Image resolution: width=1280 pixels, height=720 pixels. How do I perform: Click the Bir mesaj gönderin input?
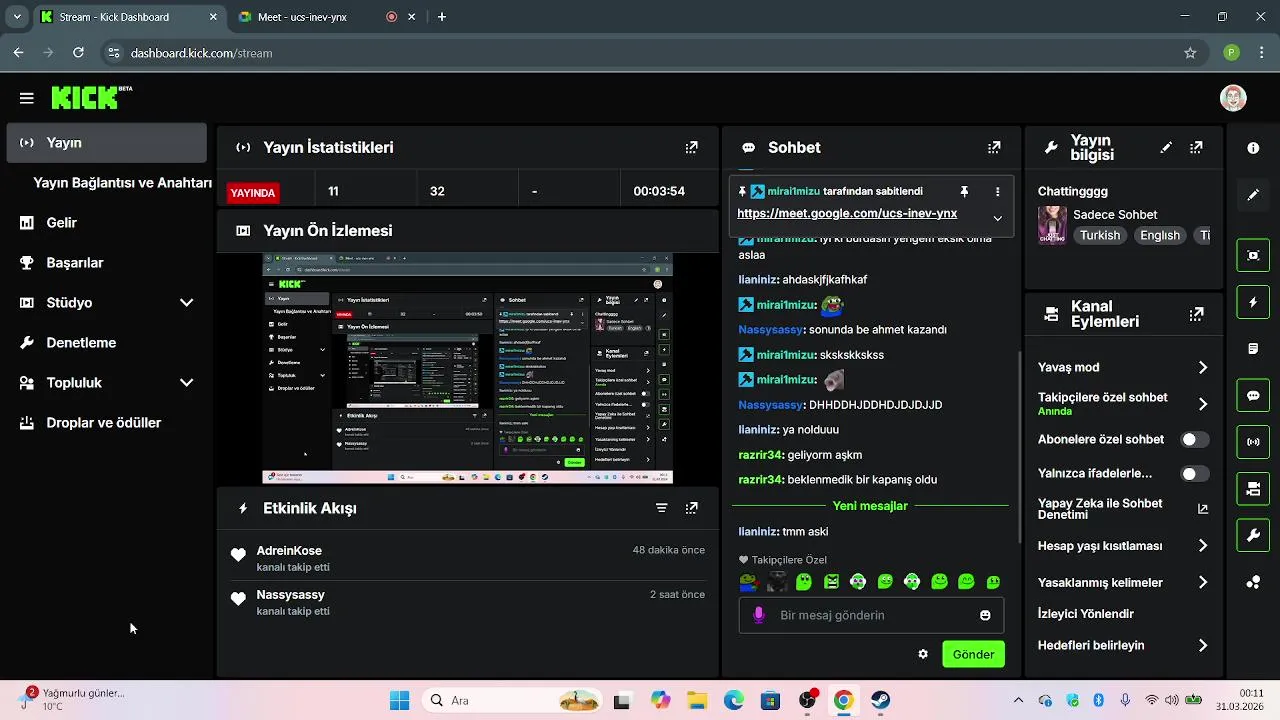coord(871,615)
